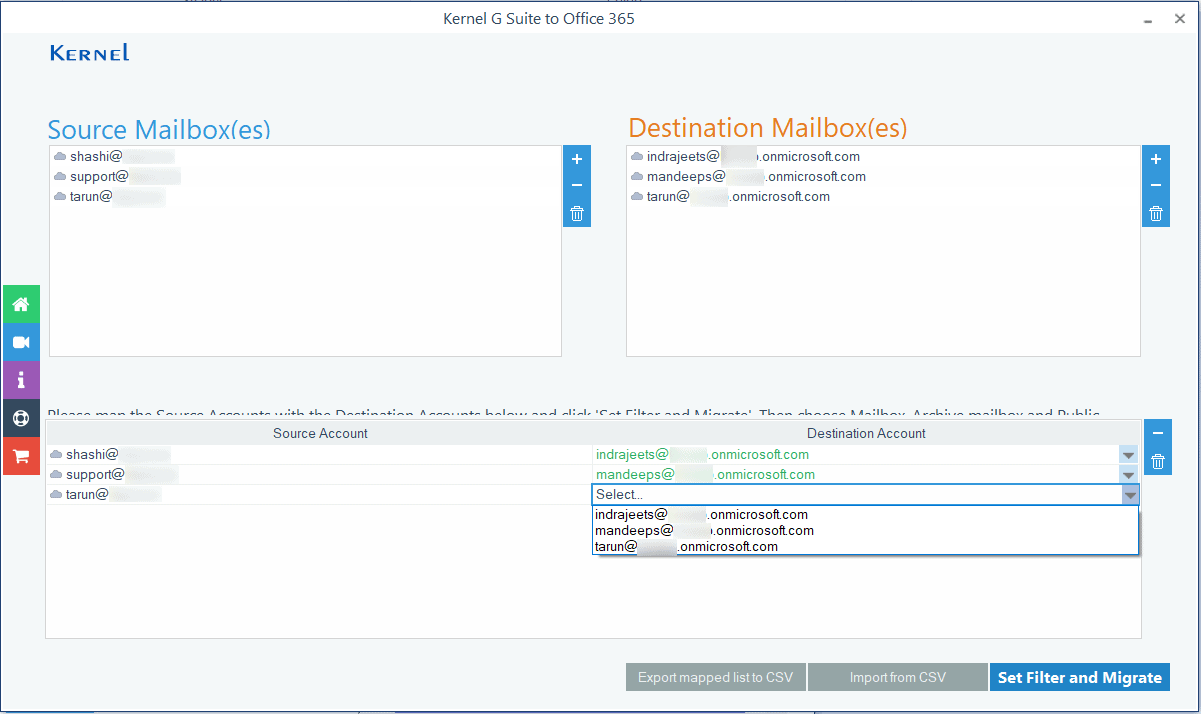Remove mapping row using minus icon
Image resolution: width=1201 pixels, height=714 pixels.
click(x=1158, y=433)
